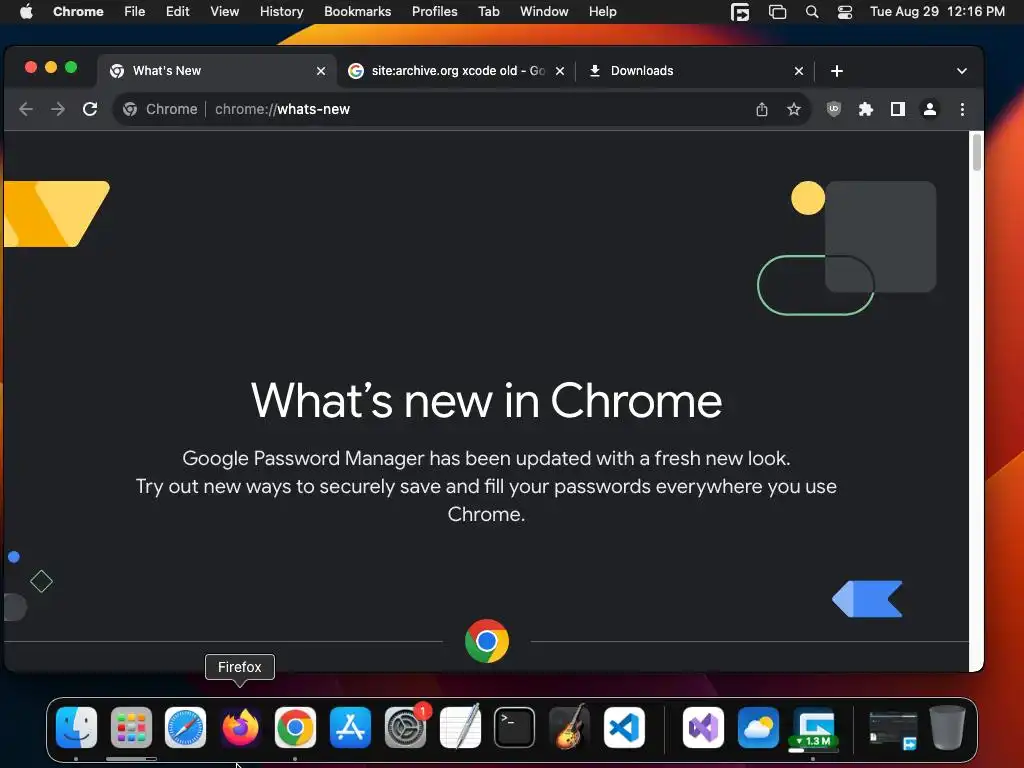Close the What's New tab

(321, 71)
